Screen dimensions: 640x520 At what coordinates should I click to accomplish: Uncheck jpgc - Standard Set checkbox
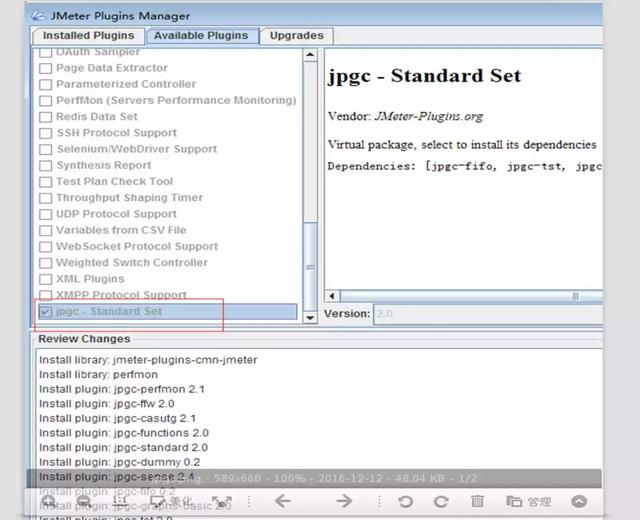(45, 312)
